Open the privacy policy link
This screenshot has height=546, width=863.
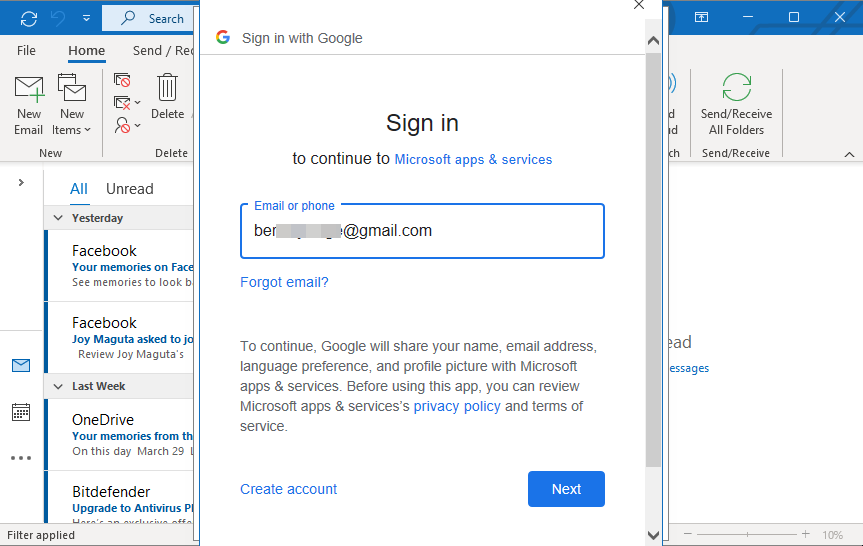(x=457, y=406)
